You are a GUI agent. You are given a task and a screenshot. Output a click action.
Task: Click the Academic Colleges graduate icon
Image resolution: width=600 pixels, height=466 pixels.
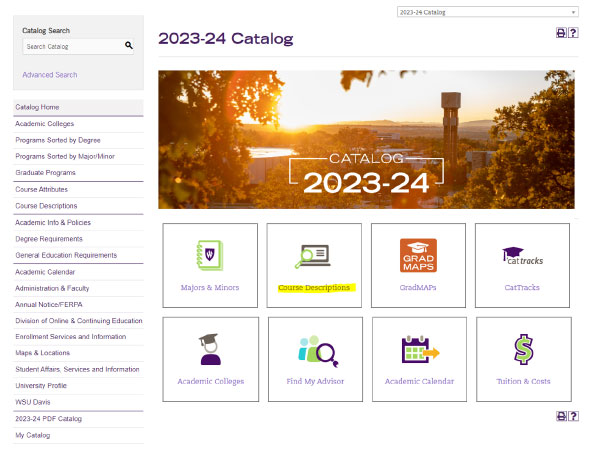[210, 349]
